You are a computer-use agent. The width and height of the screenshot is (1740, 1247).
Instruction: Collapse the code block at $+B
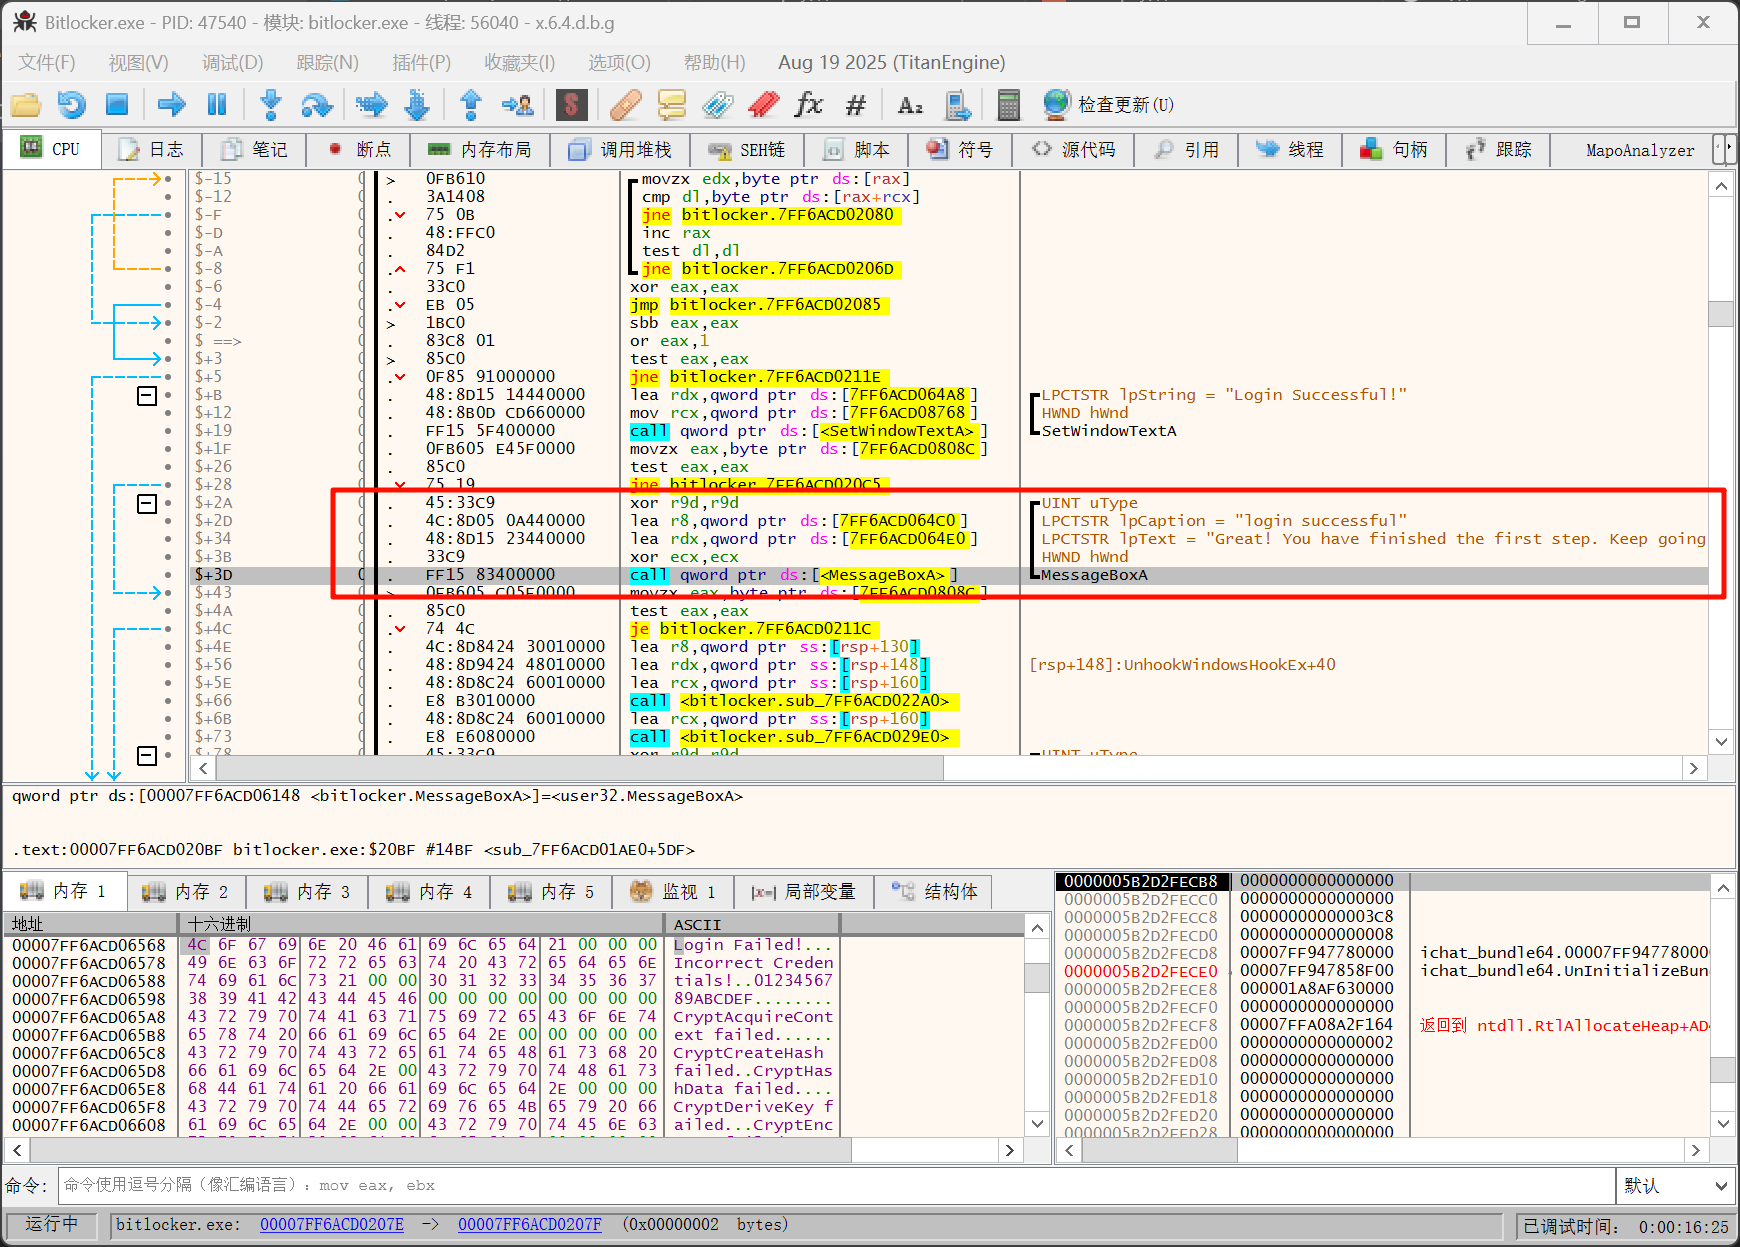click(x=147, y=396)
